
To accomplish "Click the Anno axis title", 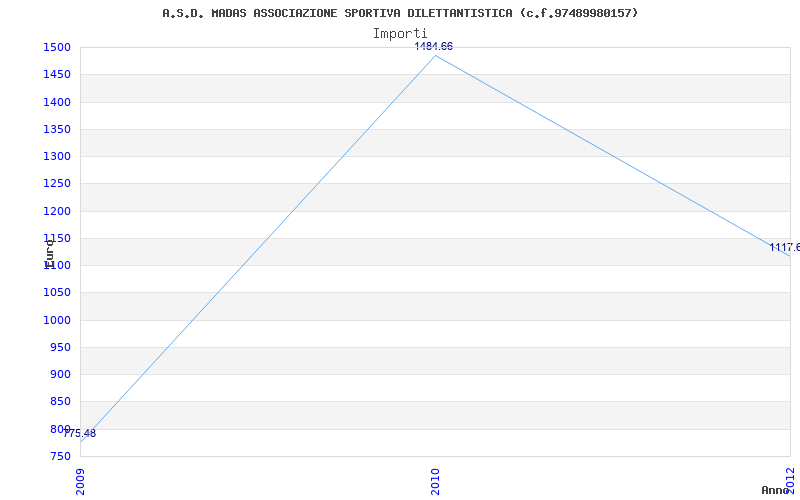I will coord(776,490).
